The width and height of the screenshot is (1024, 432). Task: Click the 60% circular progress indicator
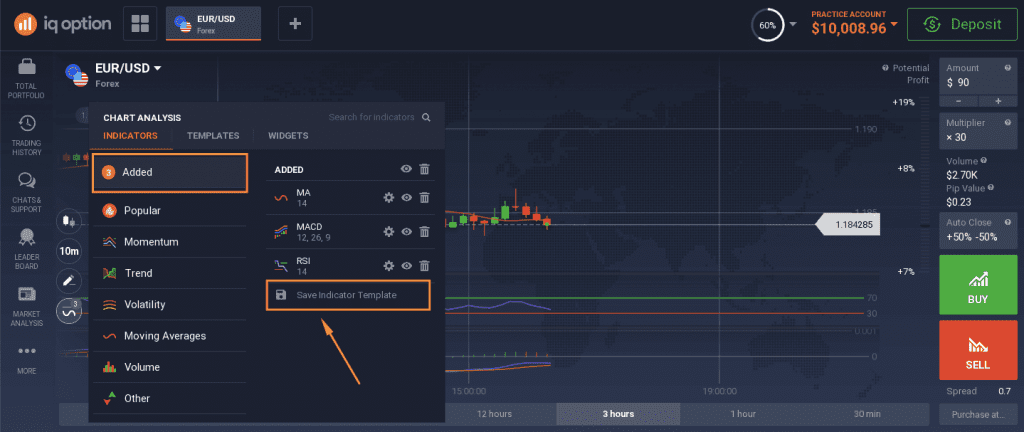(x=768, y=25)
